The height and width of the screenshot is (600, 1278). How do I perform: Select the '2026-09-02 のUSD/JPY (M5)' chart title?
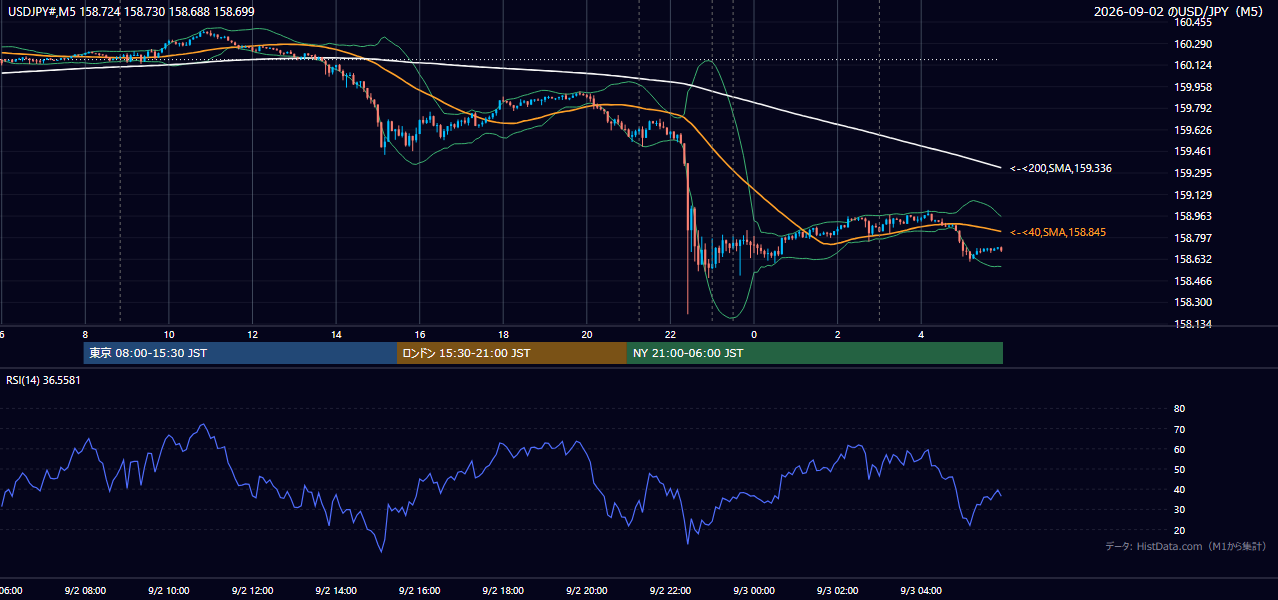(1178, 12)
